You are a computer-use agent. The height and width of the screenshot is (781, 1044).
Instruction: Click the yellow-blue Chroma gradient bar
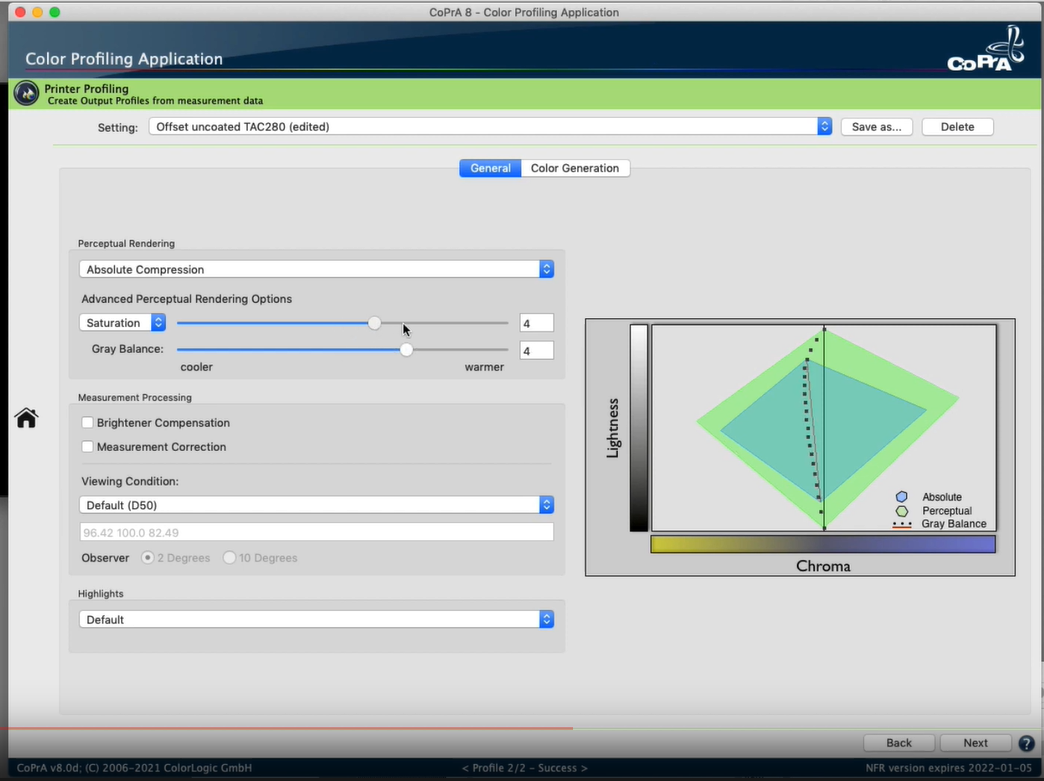[x=823, y=544]
